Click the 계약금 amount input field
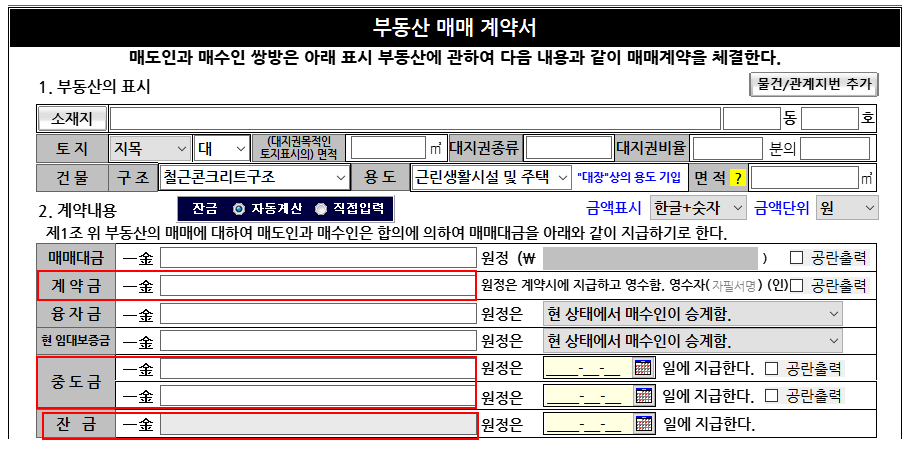 pyautogui.click(x=318, y=286)
